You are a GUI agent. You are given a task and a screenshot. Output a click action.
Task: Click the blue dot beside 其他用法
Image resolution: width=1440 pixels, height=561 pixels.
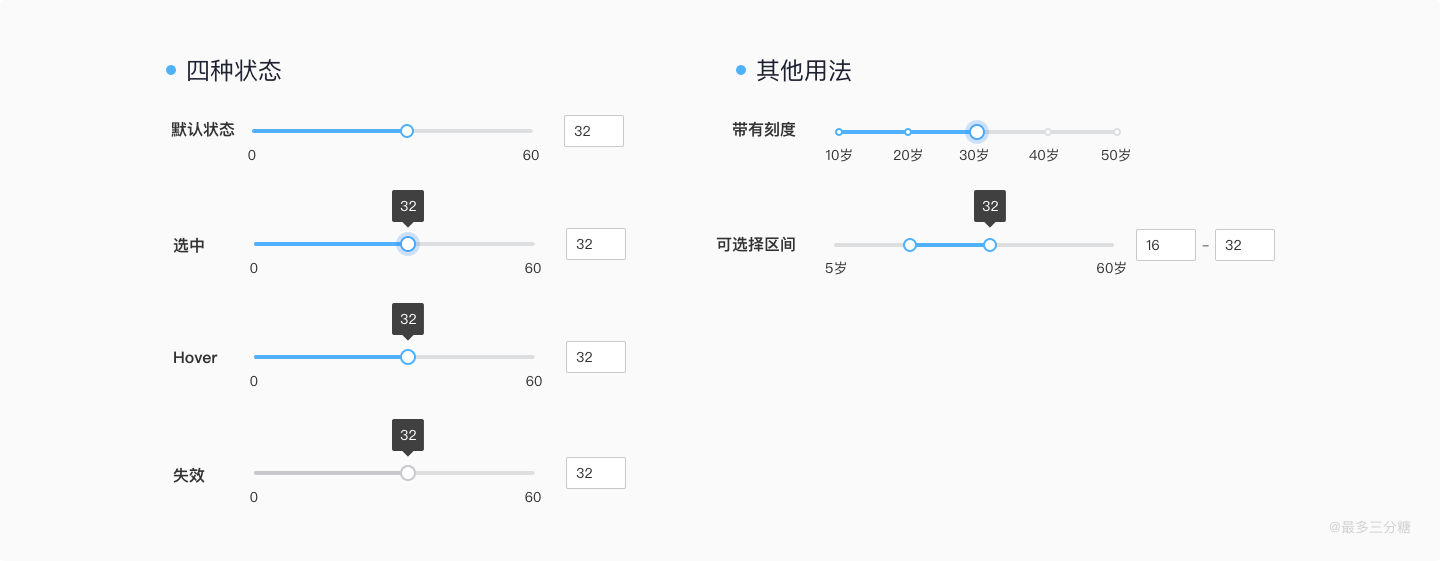[741, 70]
